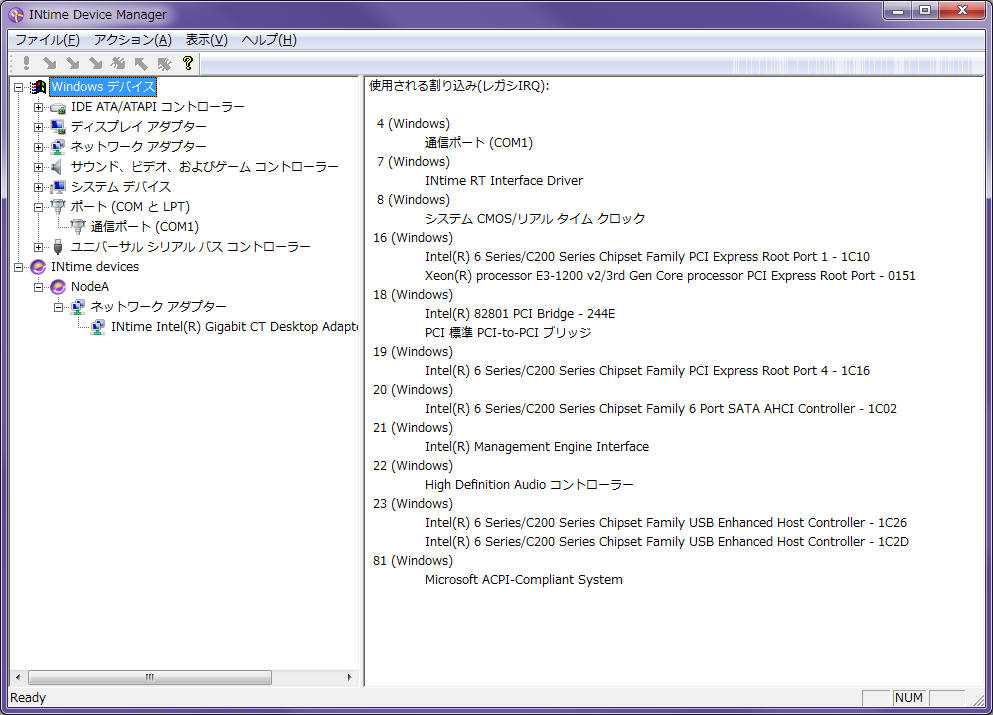This screenshot has width=993, height=715.
Task: Click the NodeA node icon
Action: [x=58, y=287]
